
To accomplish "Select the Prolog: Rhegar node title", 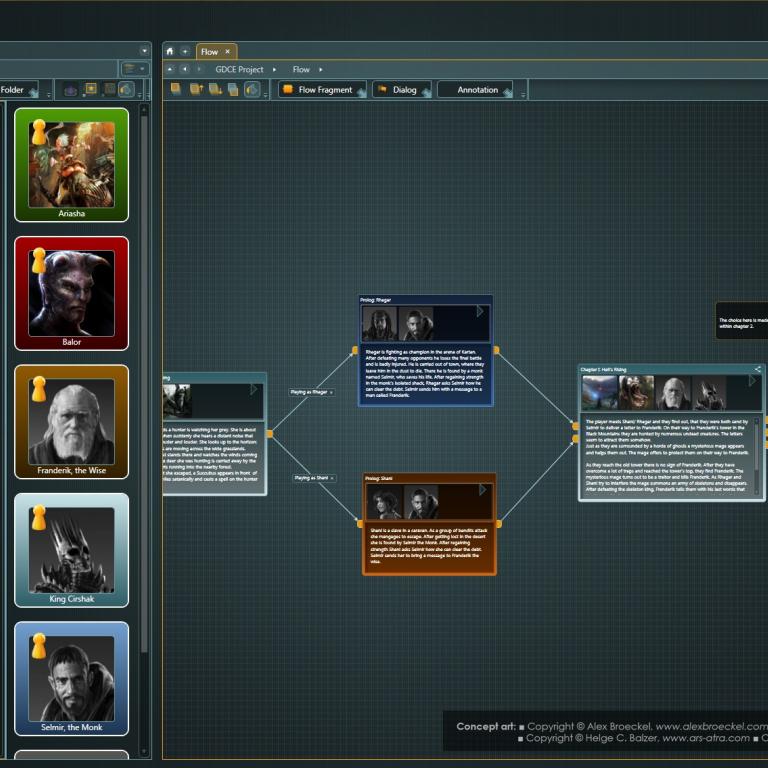I will [376, 300].
